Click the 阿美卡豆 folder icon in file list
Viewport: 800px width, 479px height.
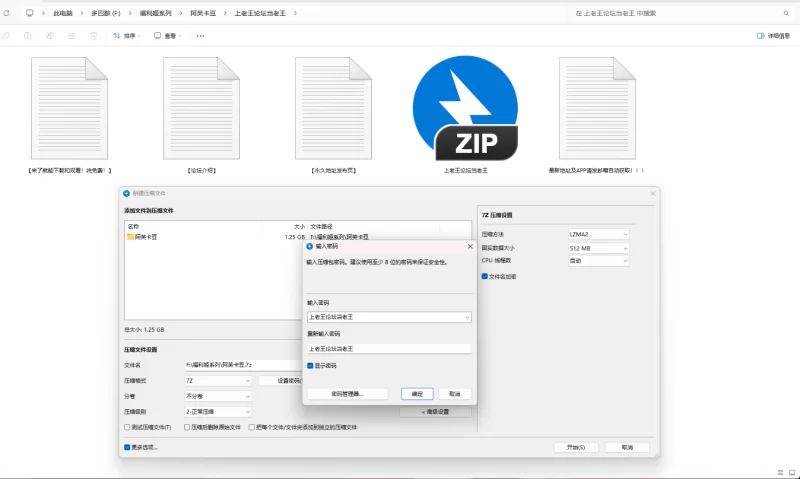(x=131, y=237)
